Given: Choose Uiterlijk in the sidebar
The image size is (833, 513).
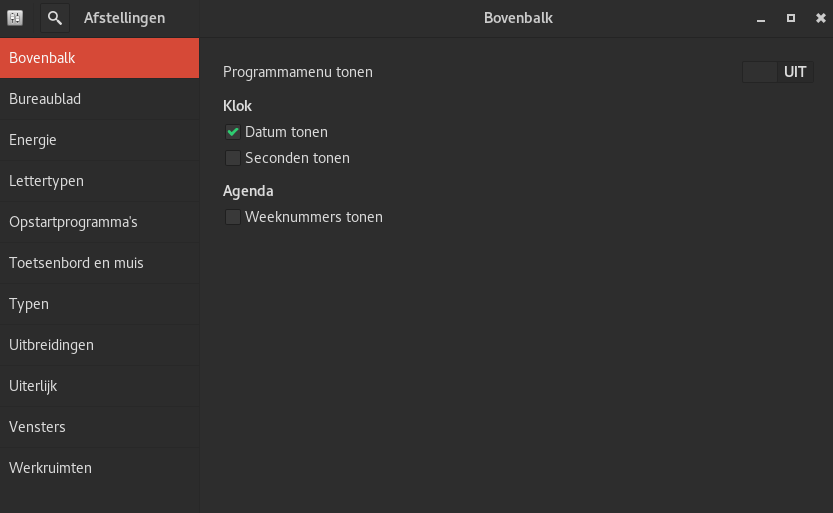Looking at the screenshot, I should pos(99,386).
